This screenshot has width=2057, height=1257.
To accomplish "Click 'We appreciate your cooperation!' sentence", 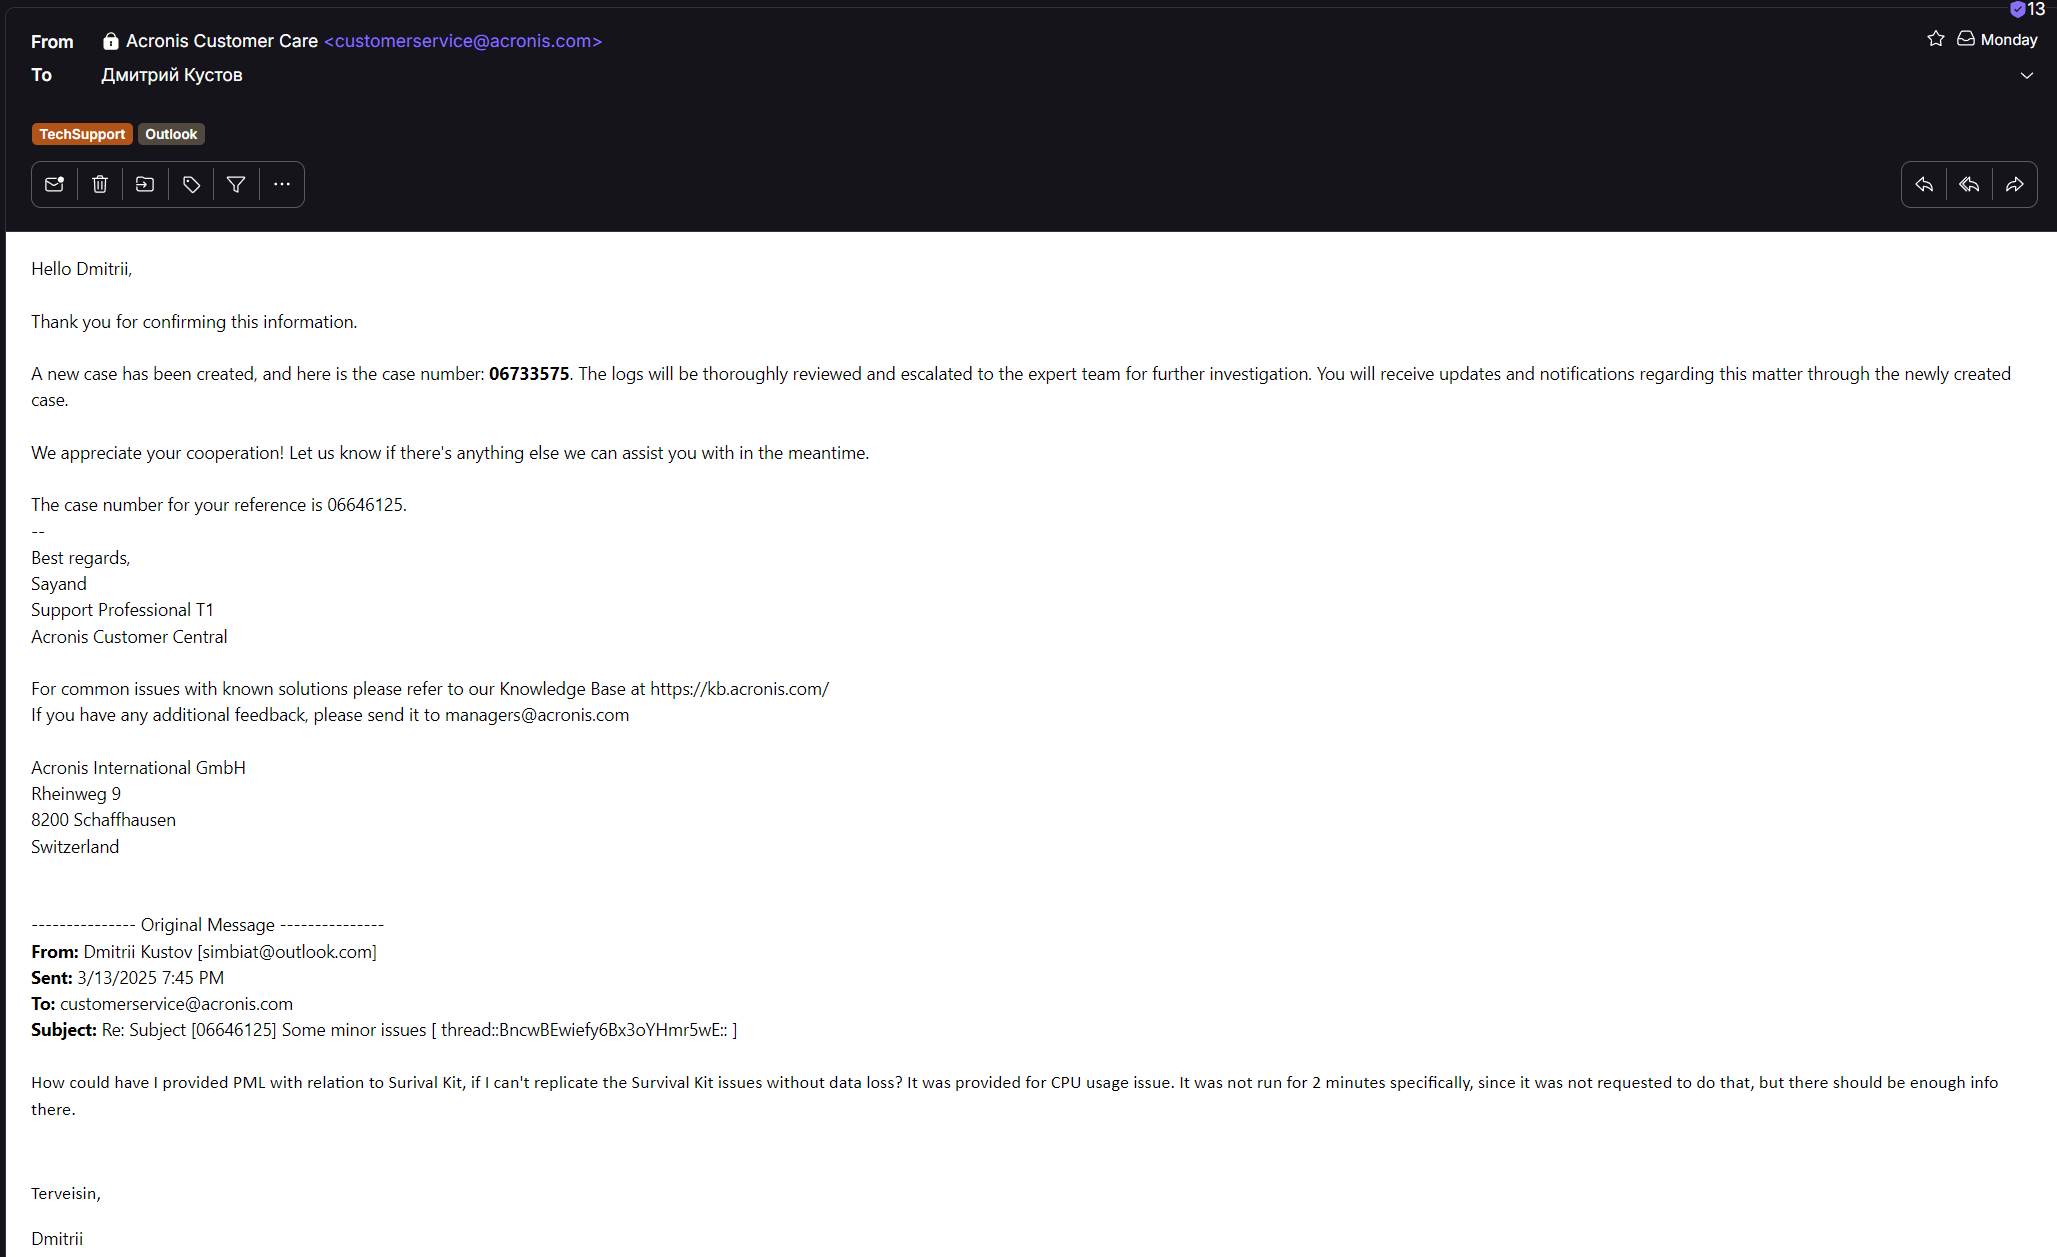I will [157, 453].
